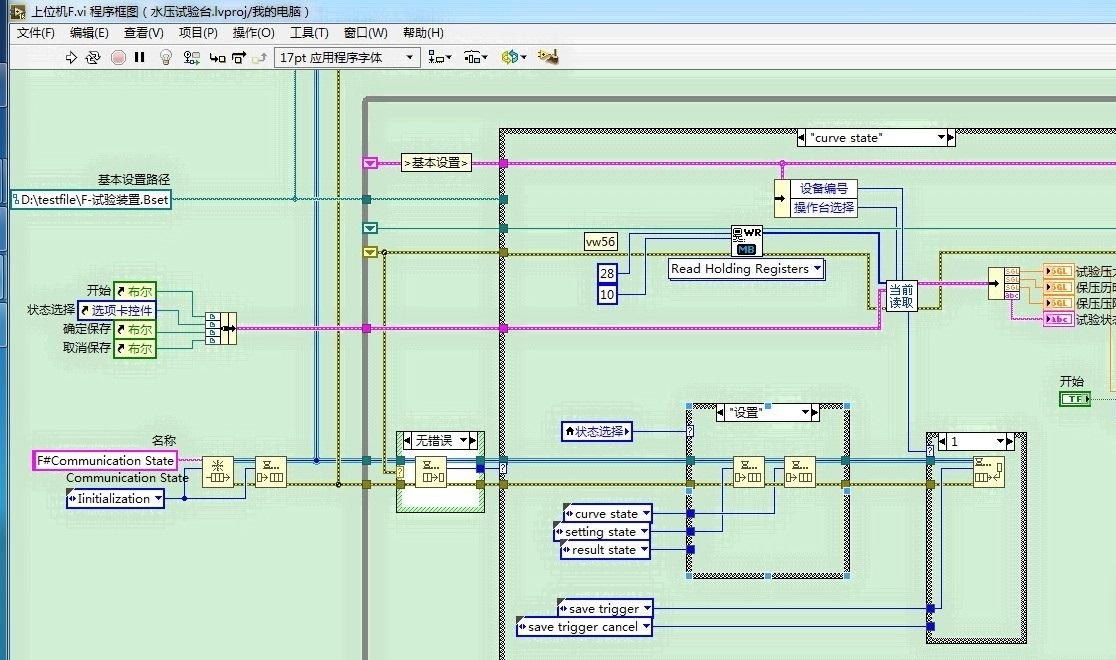1116x660 pixels.
Task: Click the Step Into icon
Action: [x=217, y=58]
